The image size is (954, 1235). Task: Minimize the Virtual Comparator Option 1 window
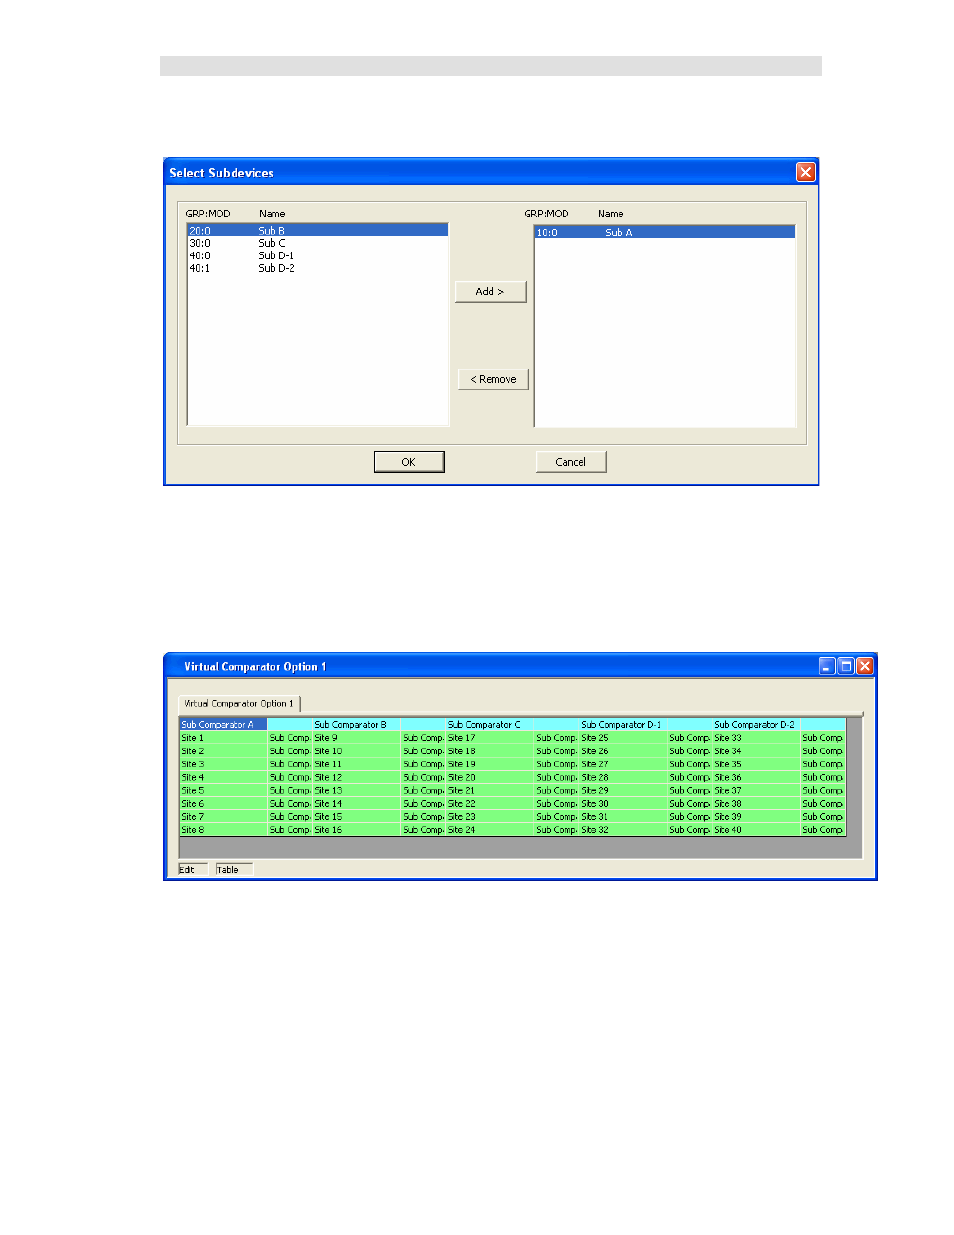click(x=827, y=666)
